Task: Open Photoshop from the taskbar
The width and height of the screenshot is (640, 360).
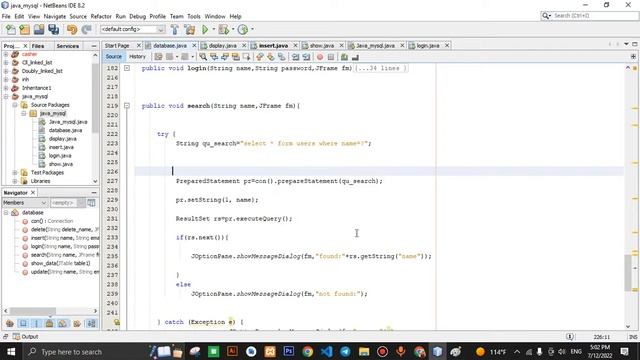Action: (x=289, y=351)
